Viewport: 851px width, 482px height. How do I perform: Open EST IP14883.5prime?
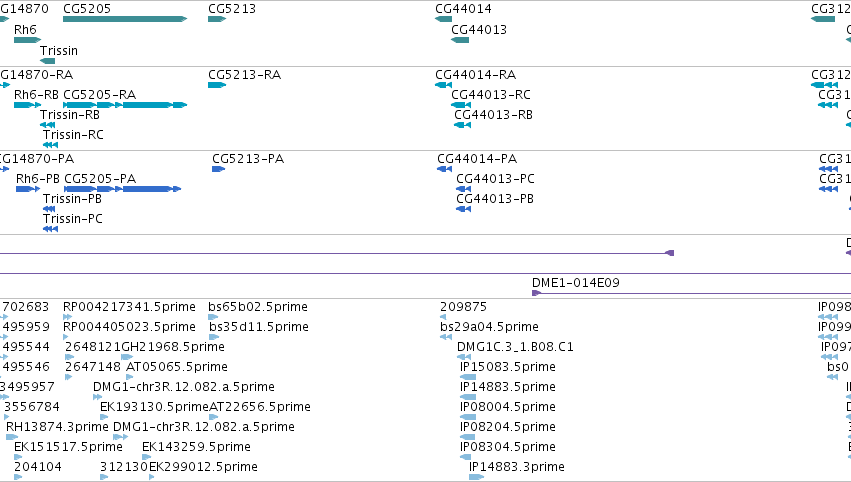coord(508,387)
